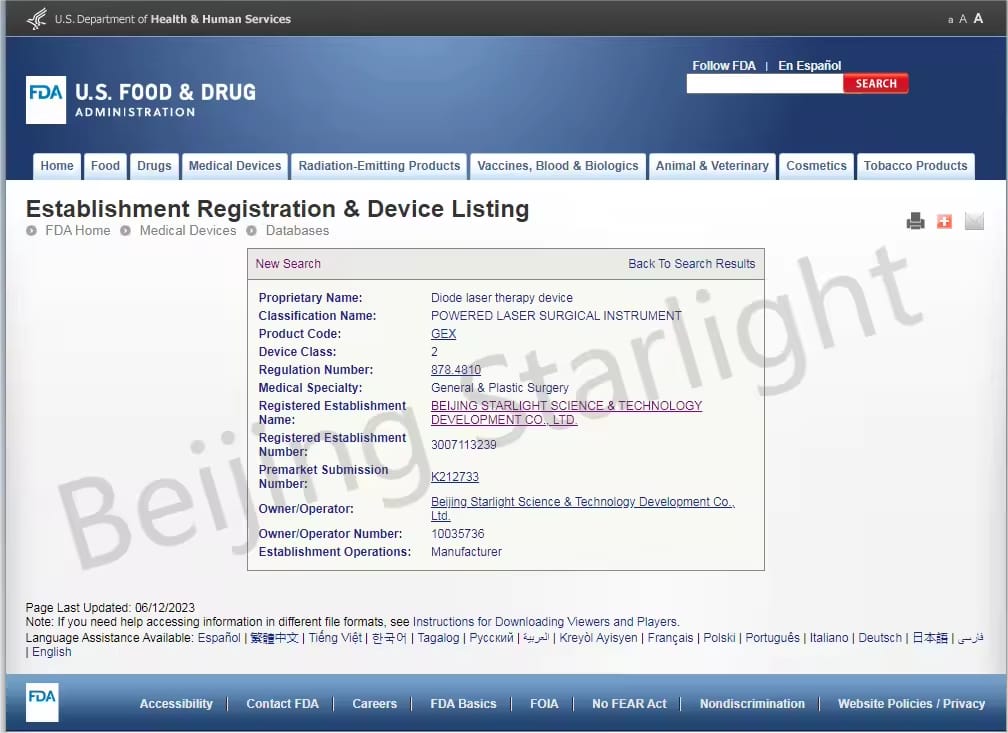
Task: Open the Tobacco Products tab
Action: (915, 166)
